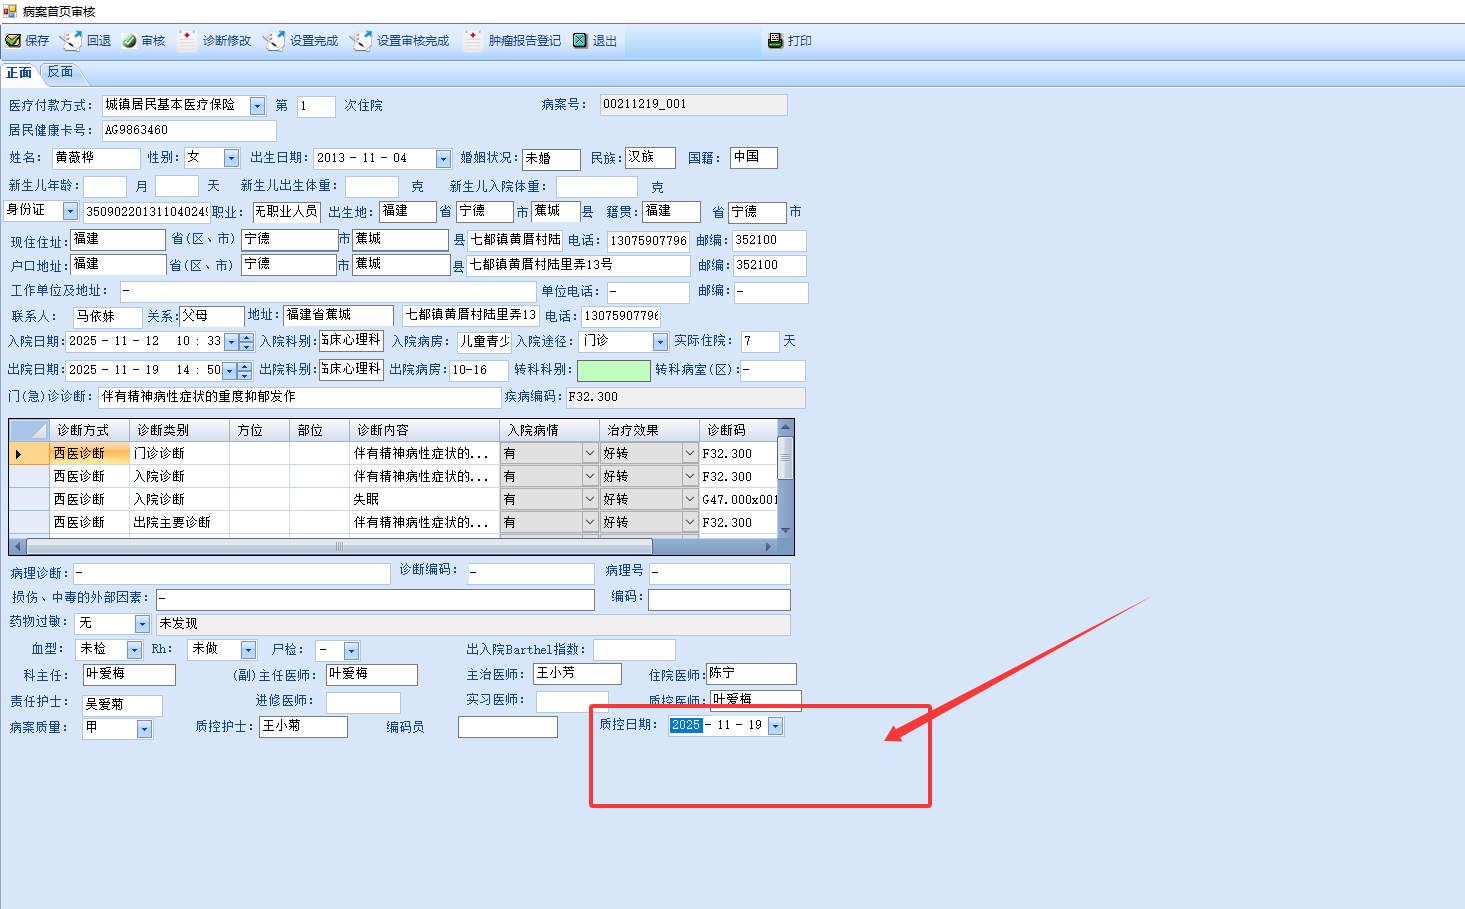Click the 保存 save icon
Viewport: 1465px width, 909px height.
click(x=13, y=41)
